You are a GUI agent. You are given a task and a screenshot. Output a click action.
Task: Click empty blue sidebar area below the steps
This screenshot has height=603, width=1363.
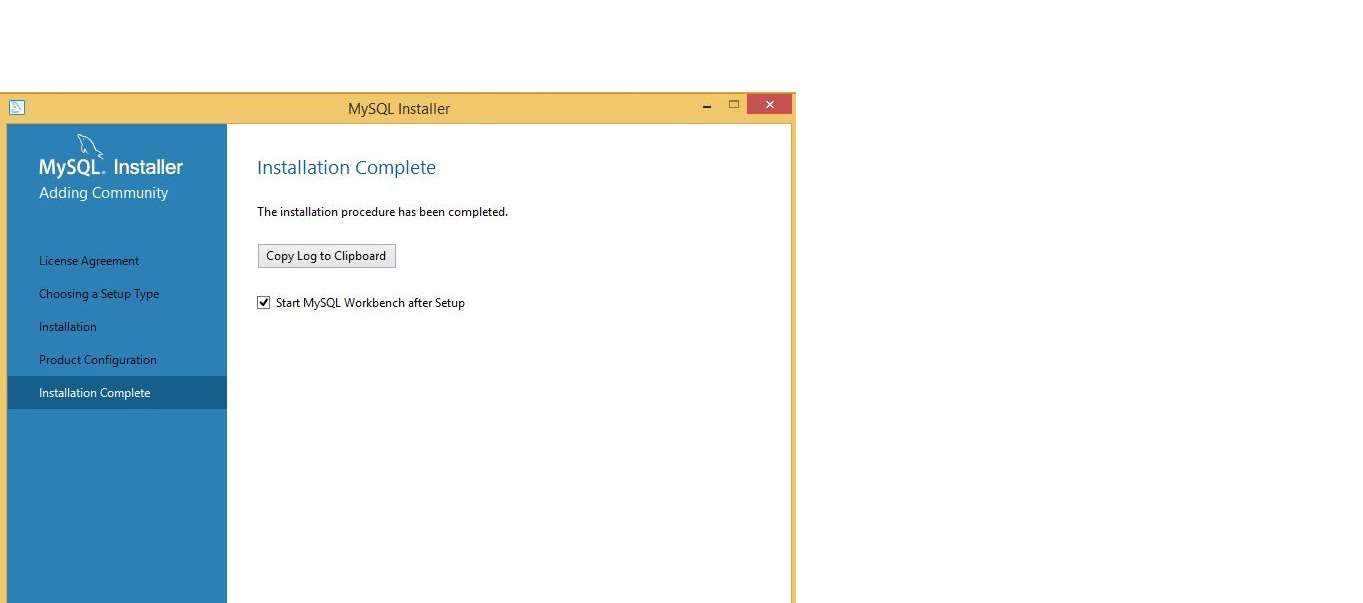[x=117, y=500]
